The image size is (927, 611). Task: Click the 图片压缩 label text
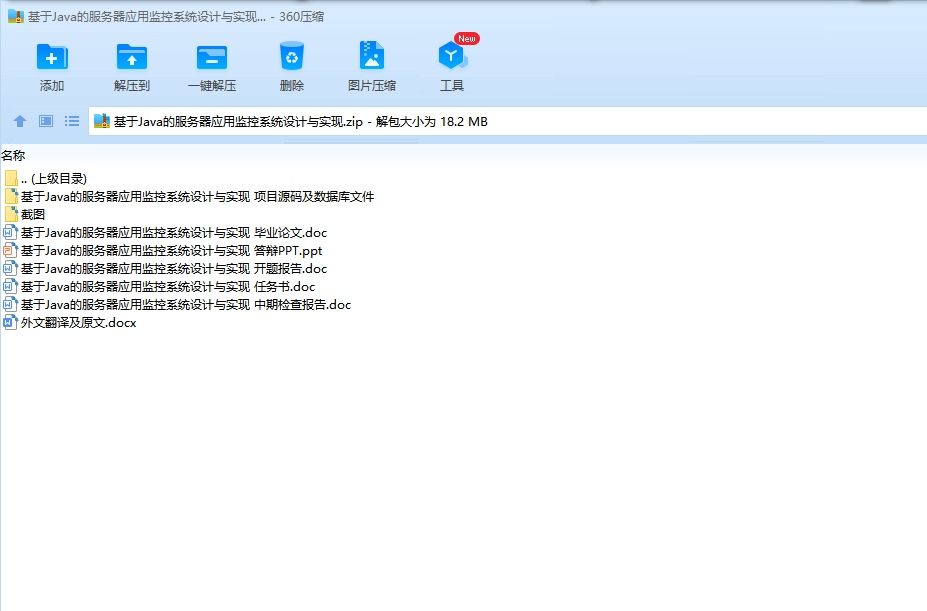tap(372, 86)
